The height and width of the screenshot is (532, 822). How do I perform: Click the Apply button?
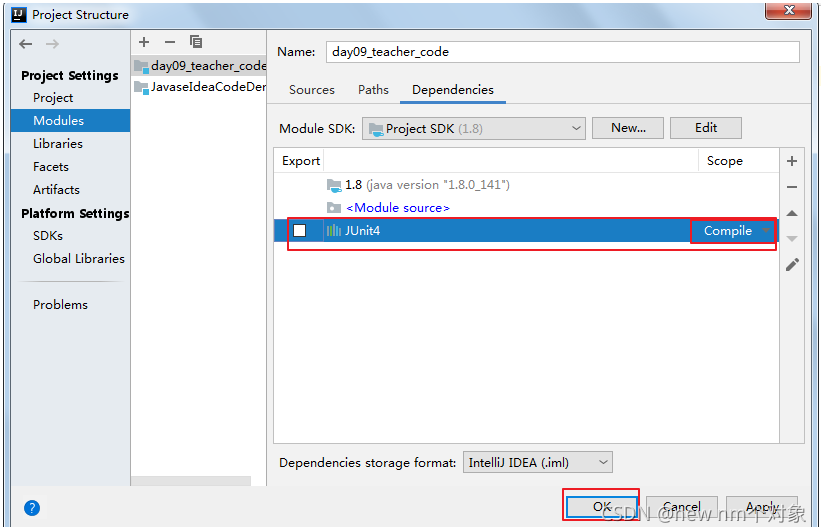pos(762,506)
